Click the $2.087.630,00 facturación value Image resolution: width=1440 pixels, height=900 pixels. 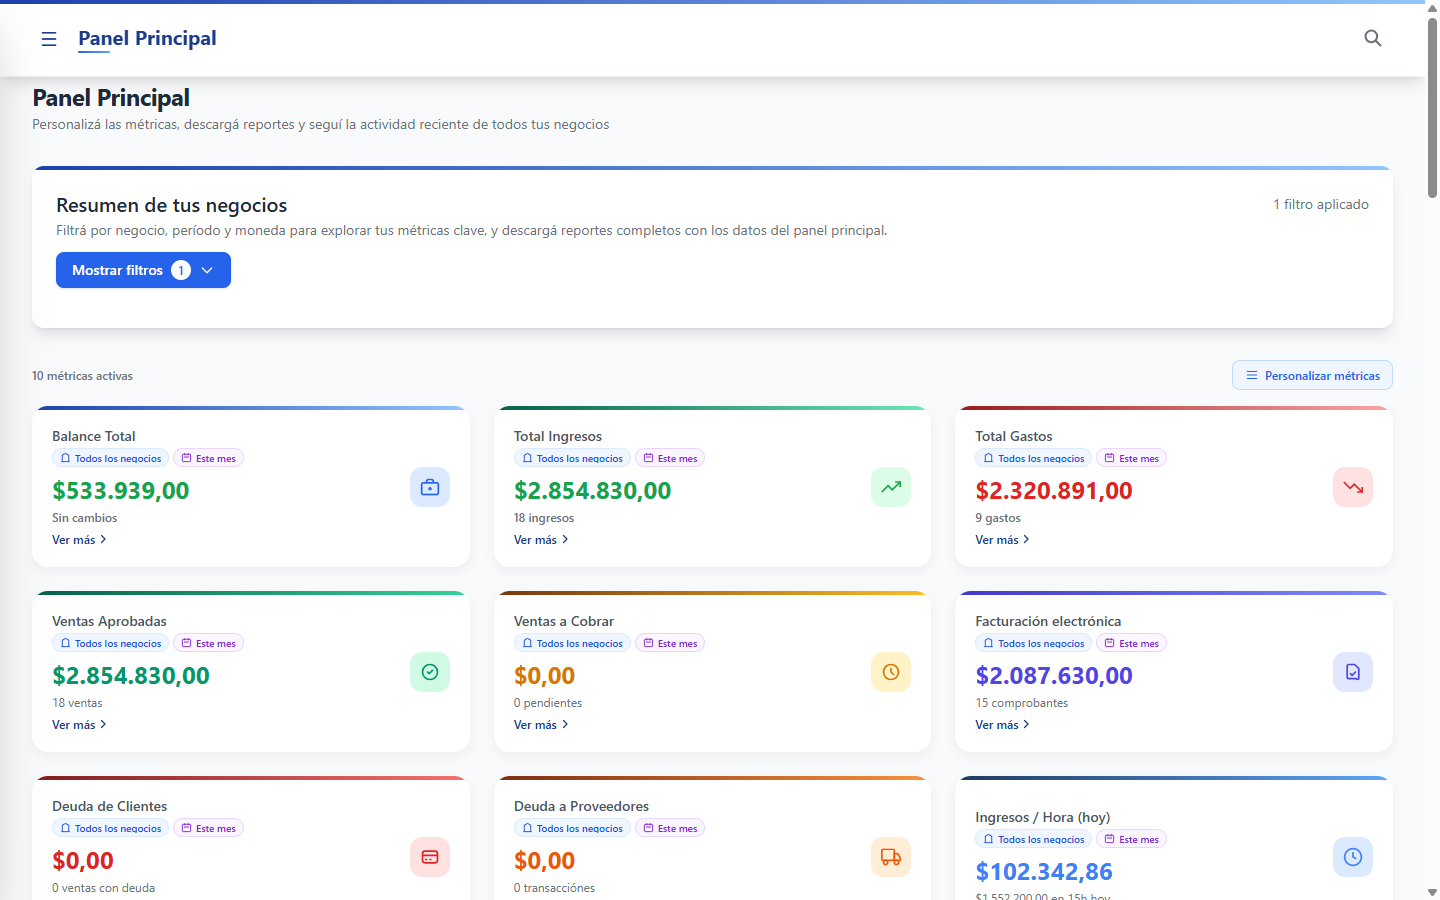pos(1054,675)
